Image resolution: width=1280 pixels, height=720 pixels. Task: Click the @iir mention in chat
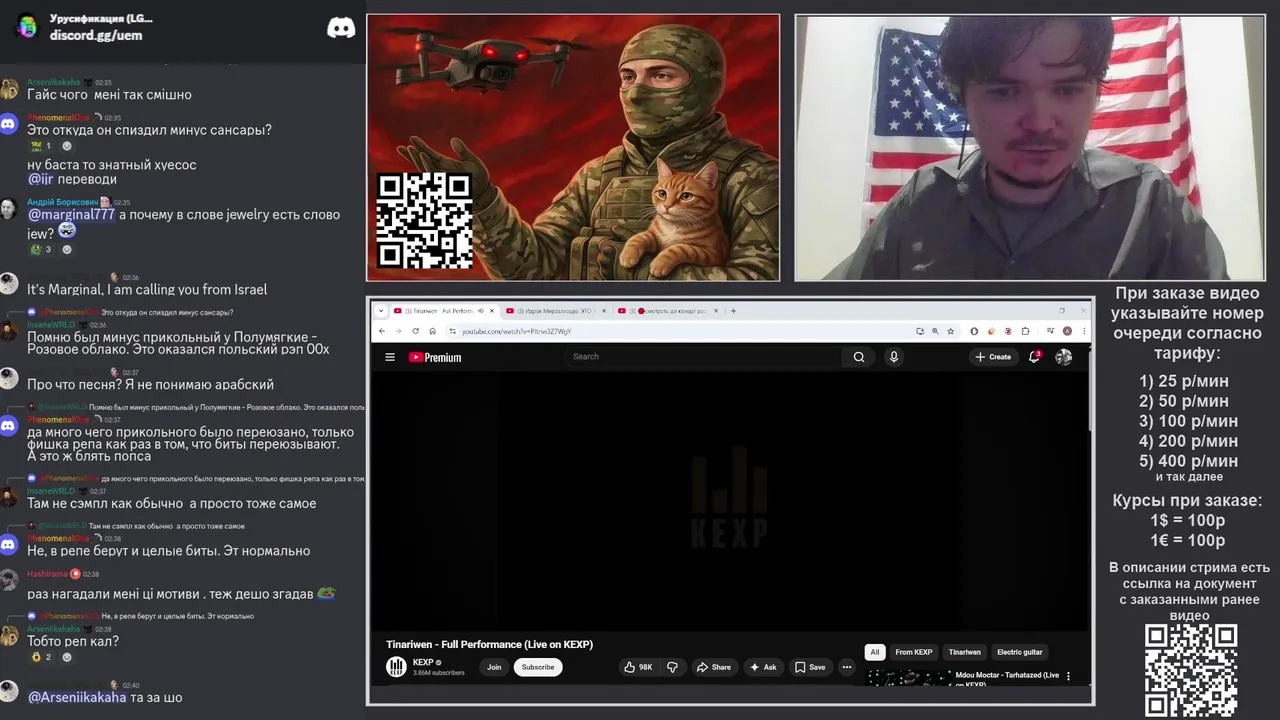click(40, 179)
